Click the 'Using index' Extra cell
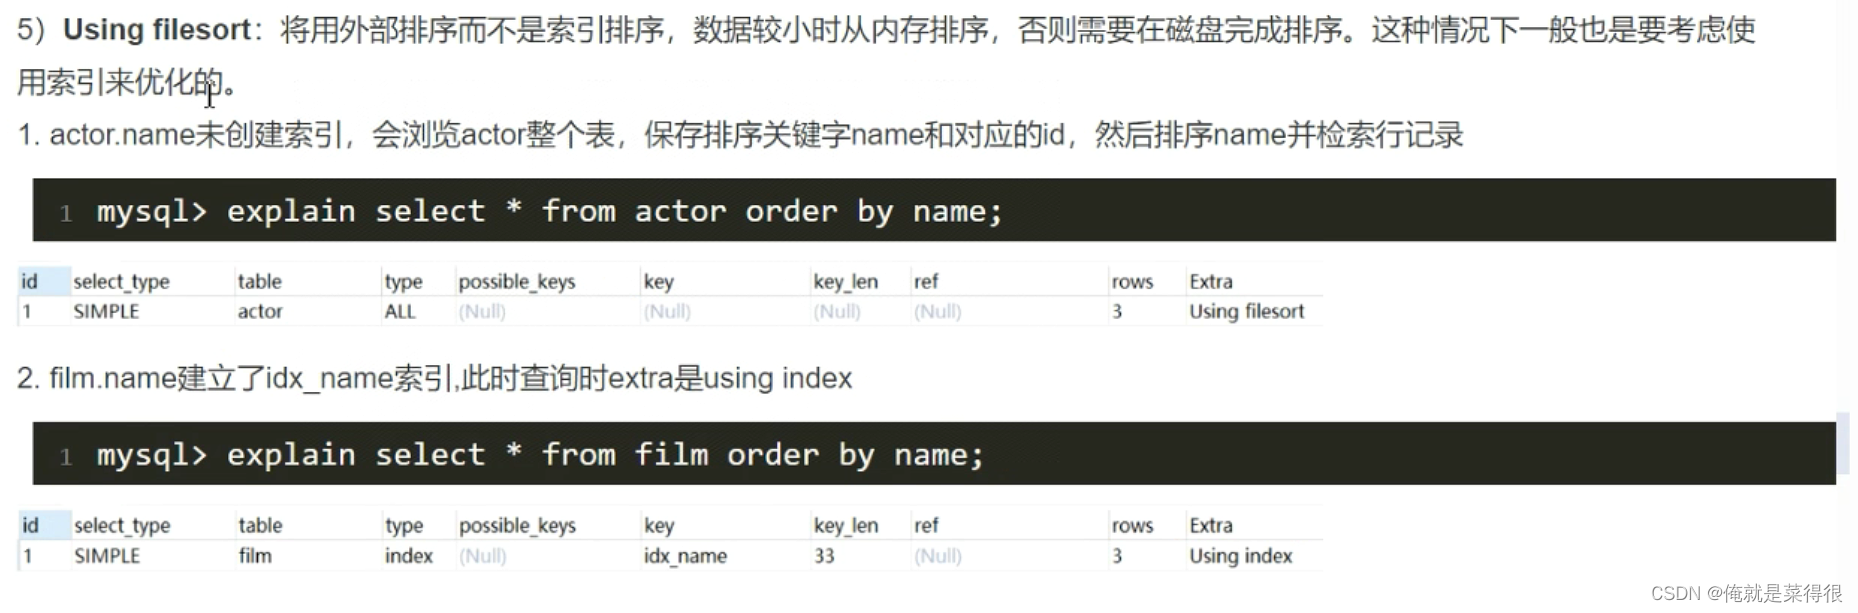 [1241, 556]
